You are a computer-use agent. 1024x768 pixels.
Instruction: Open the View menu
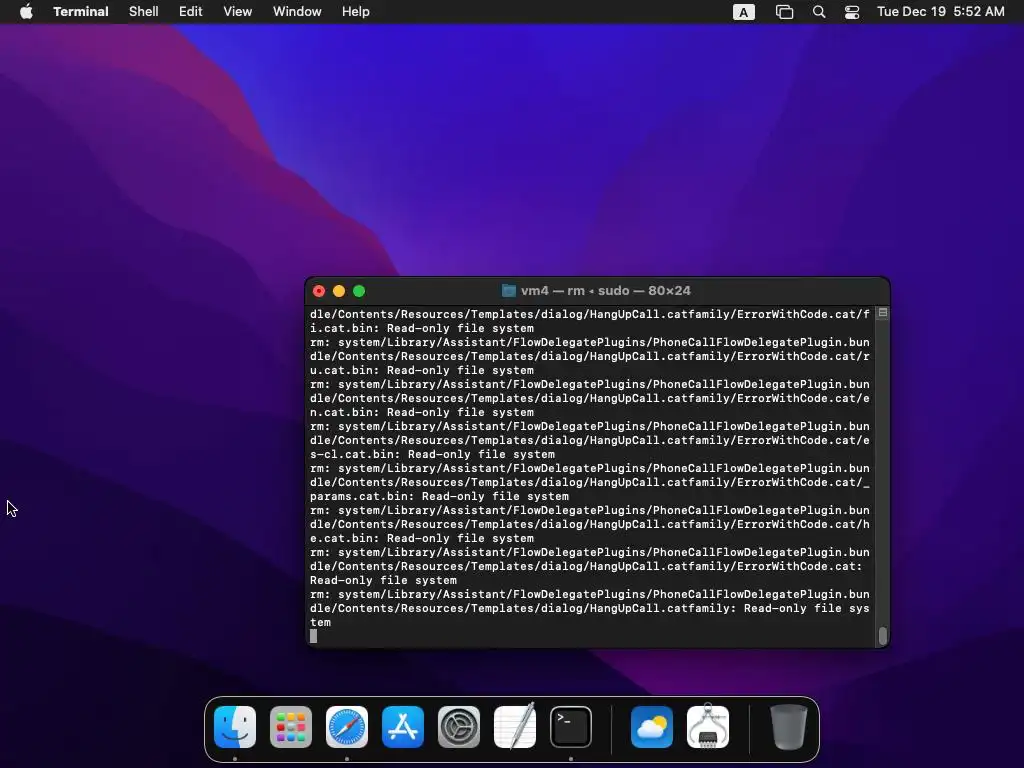point(238,12)
